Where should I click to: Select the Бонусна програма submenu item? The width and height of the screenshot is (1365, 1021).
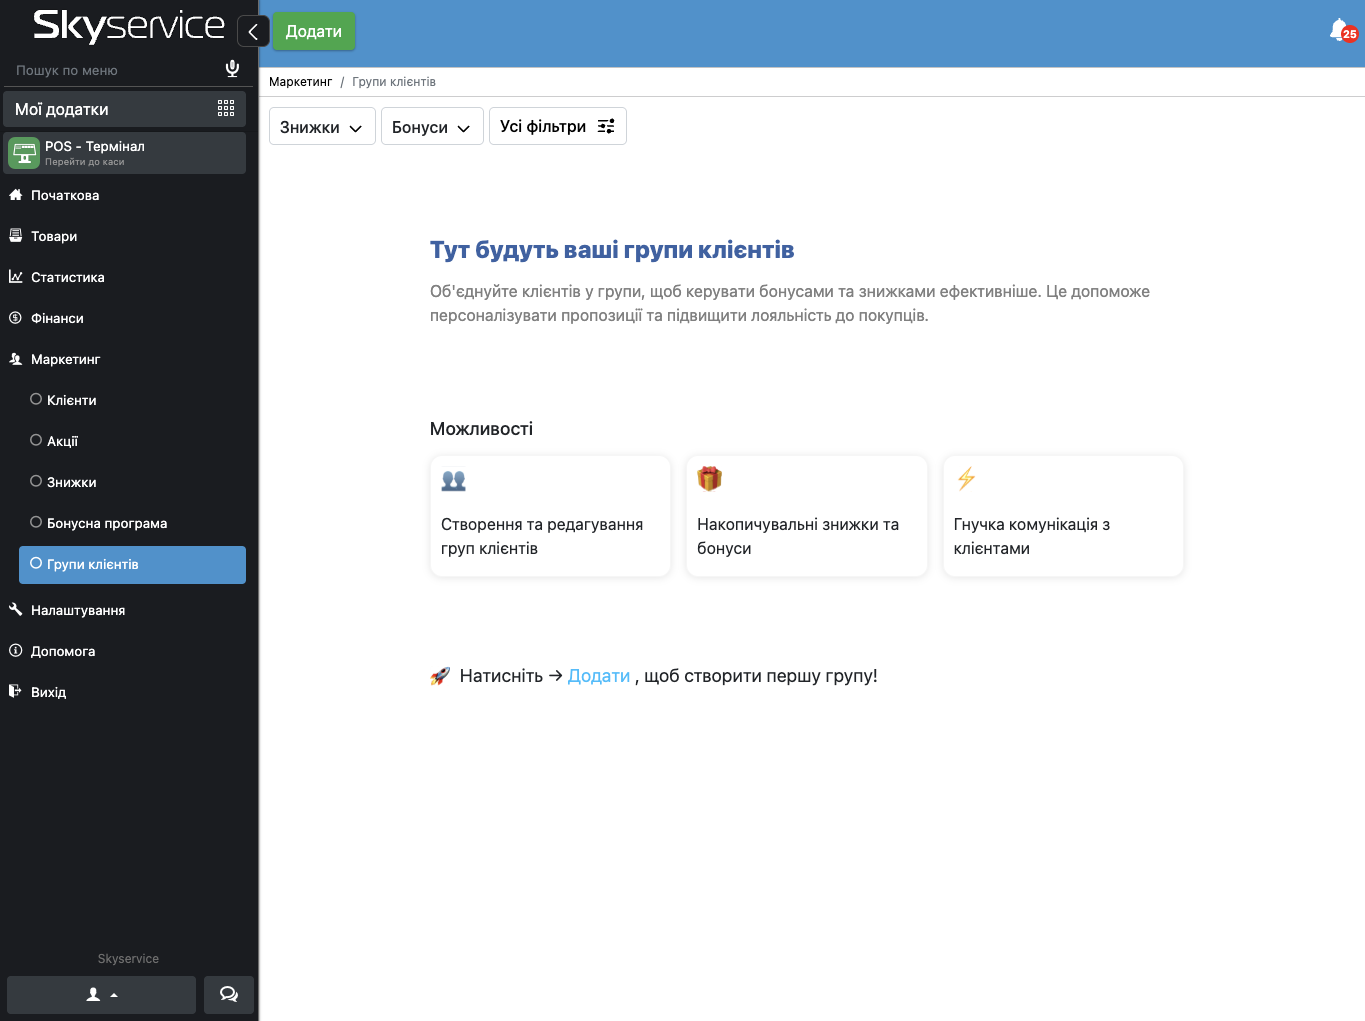point(106,523)
